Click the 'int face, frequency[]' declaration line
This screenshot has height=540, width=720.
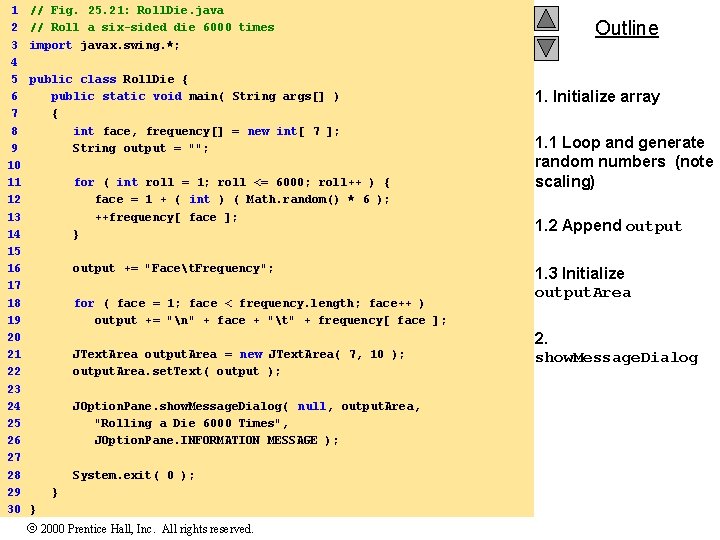(206, 131)
